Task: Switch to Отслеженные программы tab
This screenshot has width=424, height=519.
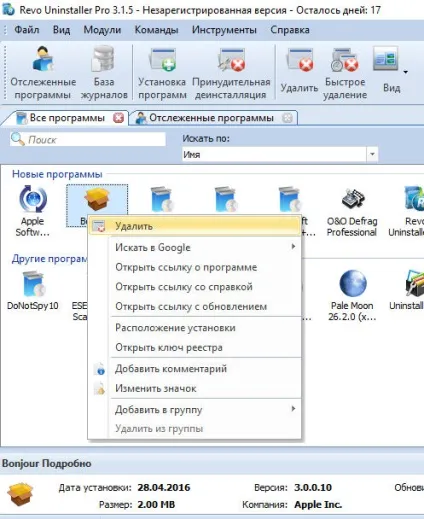Action: tap(211, 118)
